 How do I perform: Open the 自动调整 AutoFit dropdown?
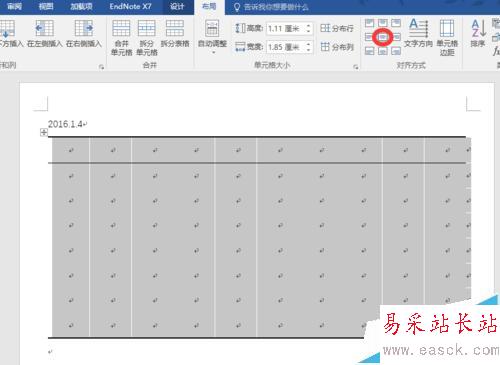(212, 37)
